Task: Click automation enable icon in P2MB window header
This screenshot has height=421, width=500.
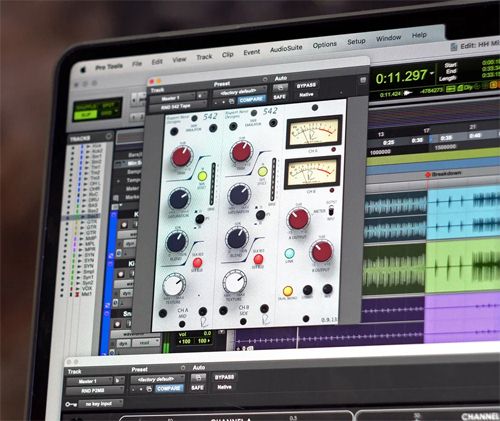Action: [x=198, y=378]
